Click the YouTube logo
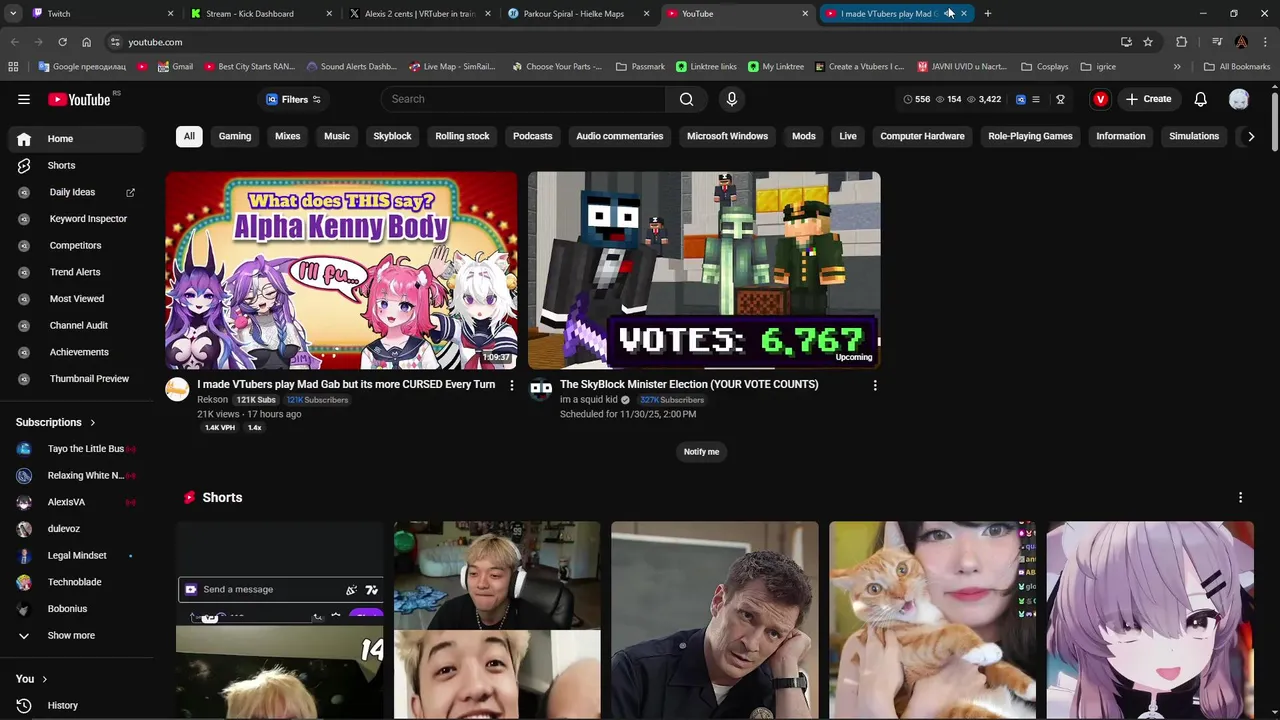 coord(79,99)
